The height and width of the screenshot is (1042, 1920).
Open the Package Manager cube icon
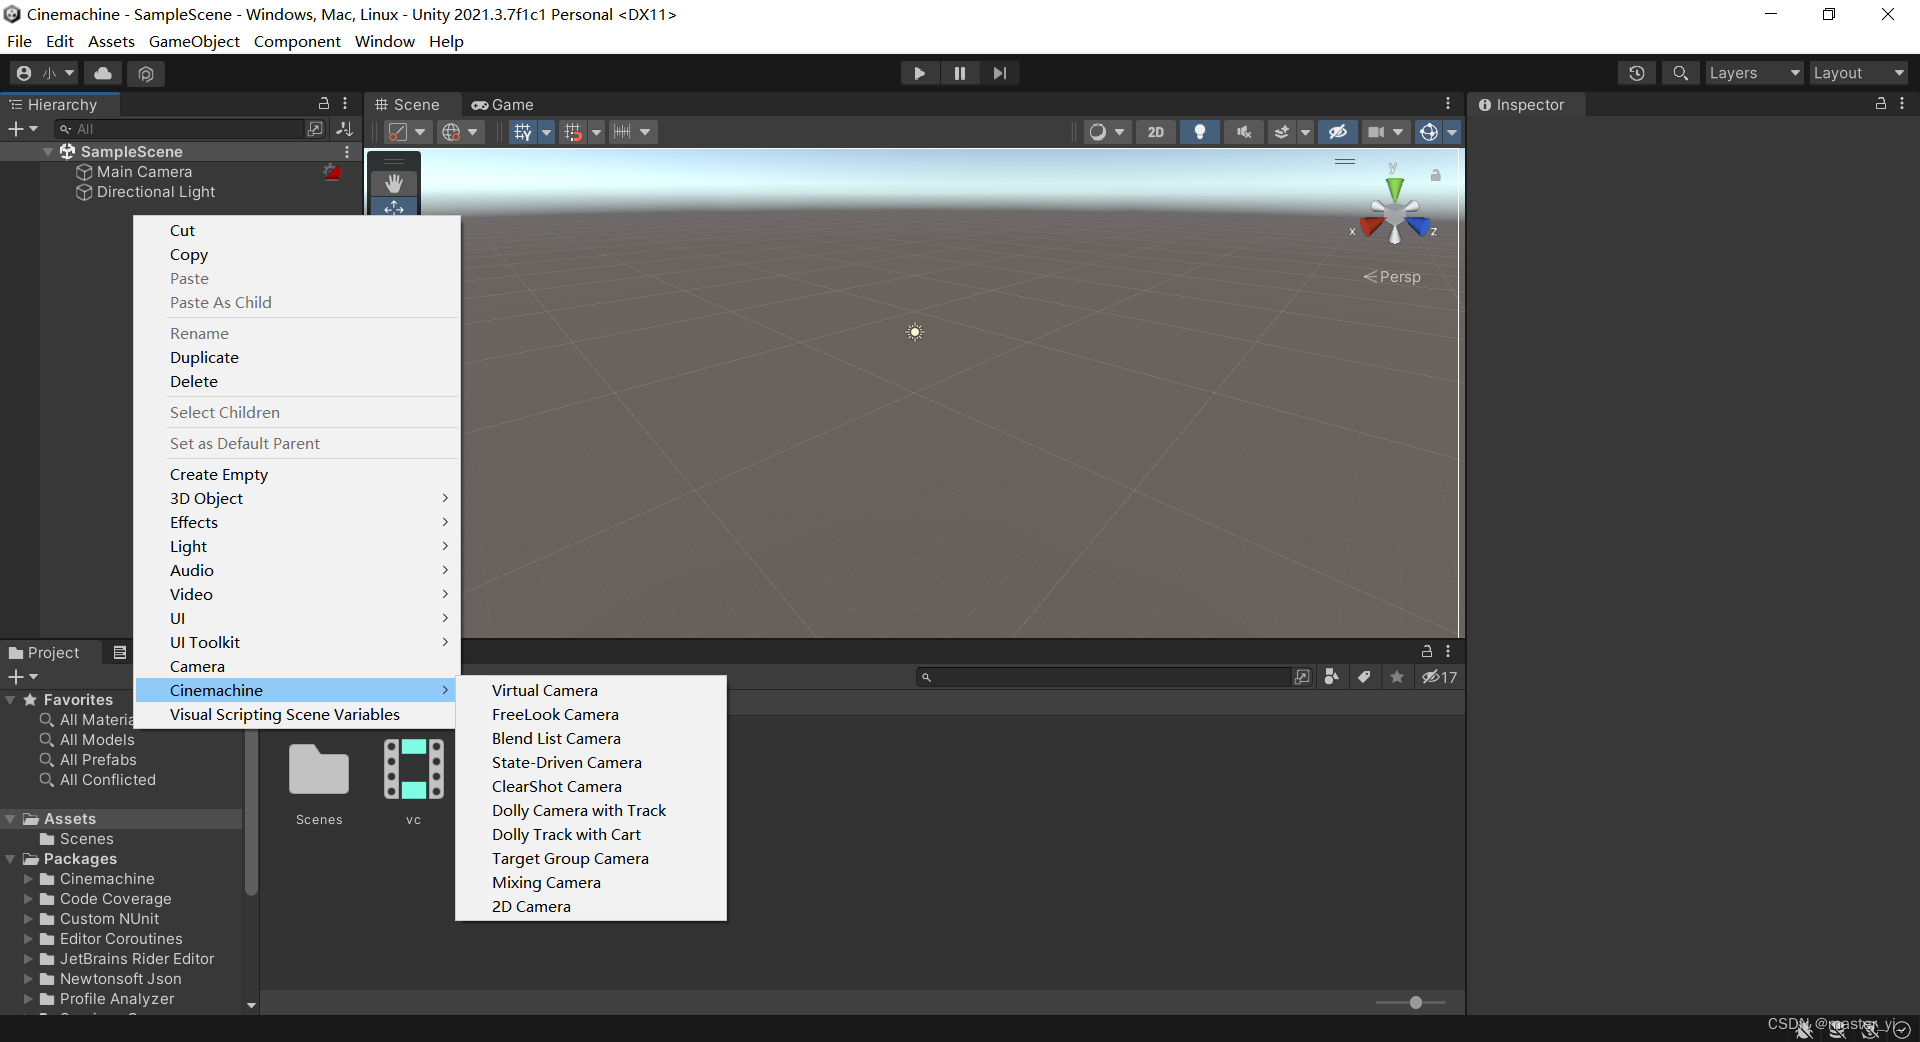tap(146, 73)
